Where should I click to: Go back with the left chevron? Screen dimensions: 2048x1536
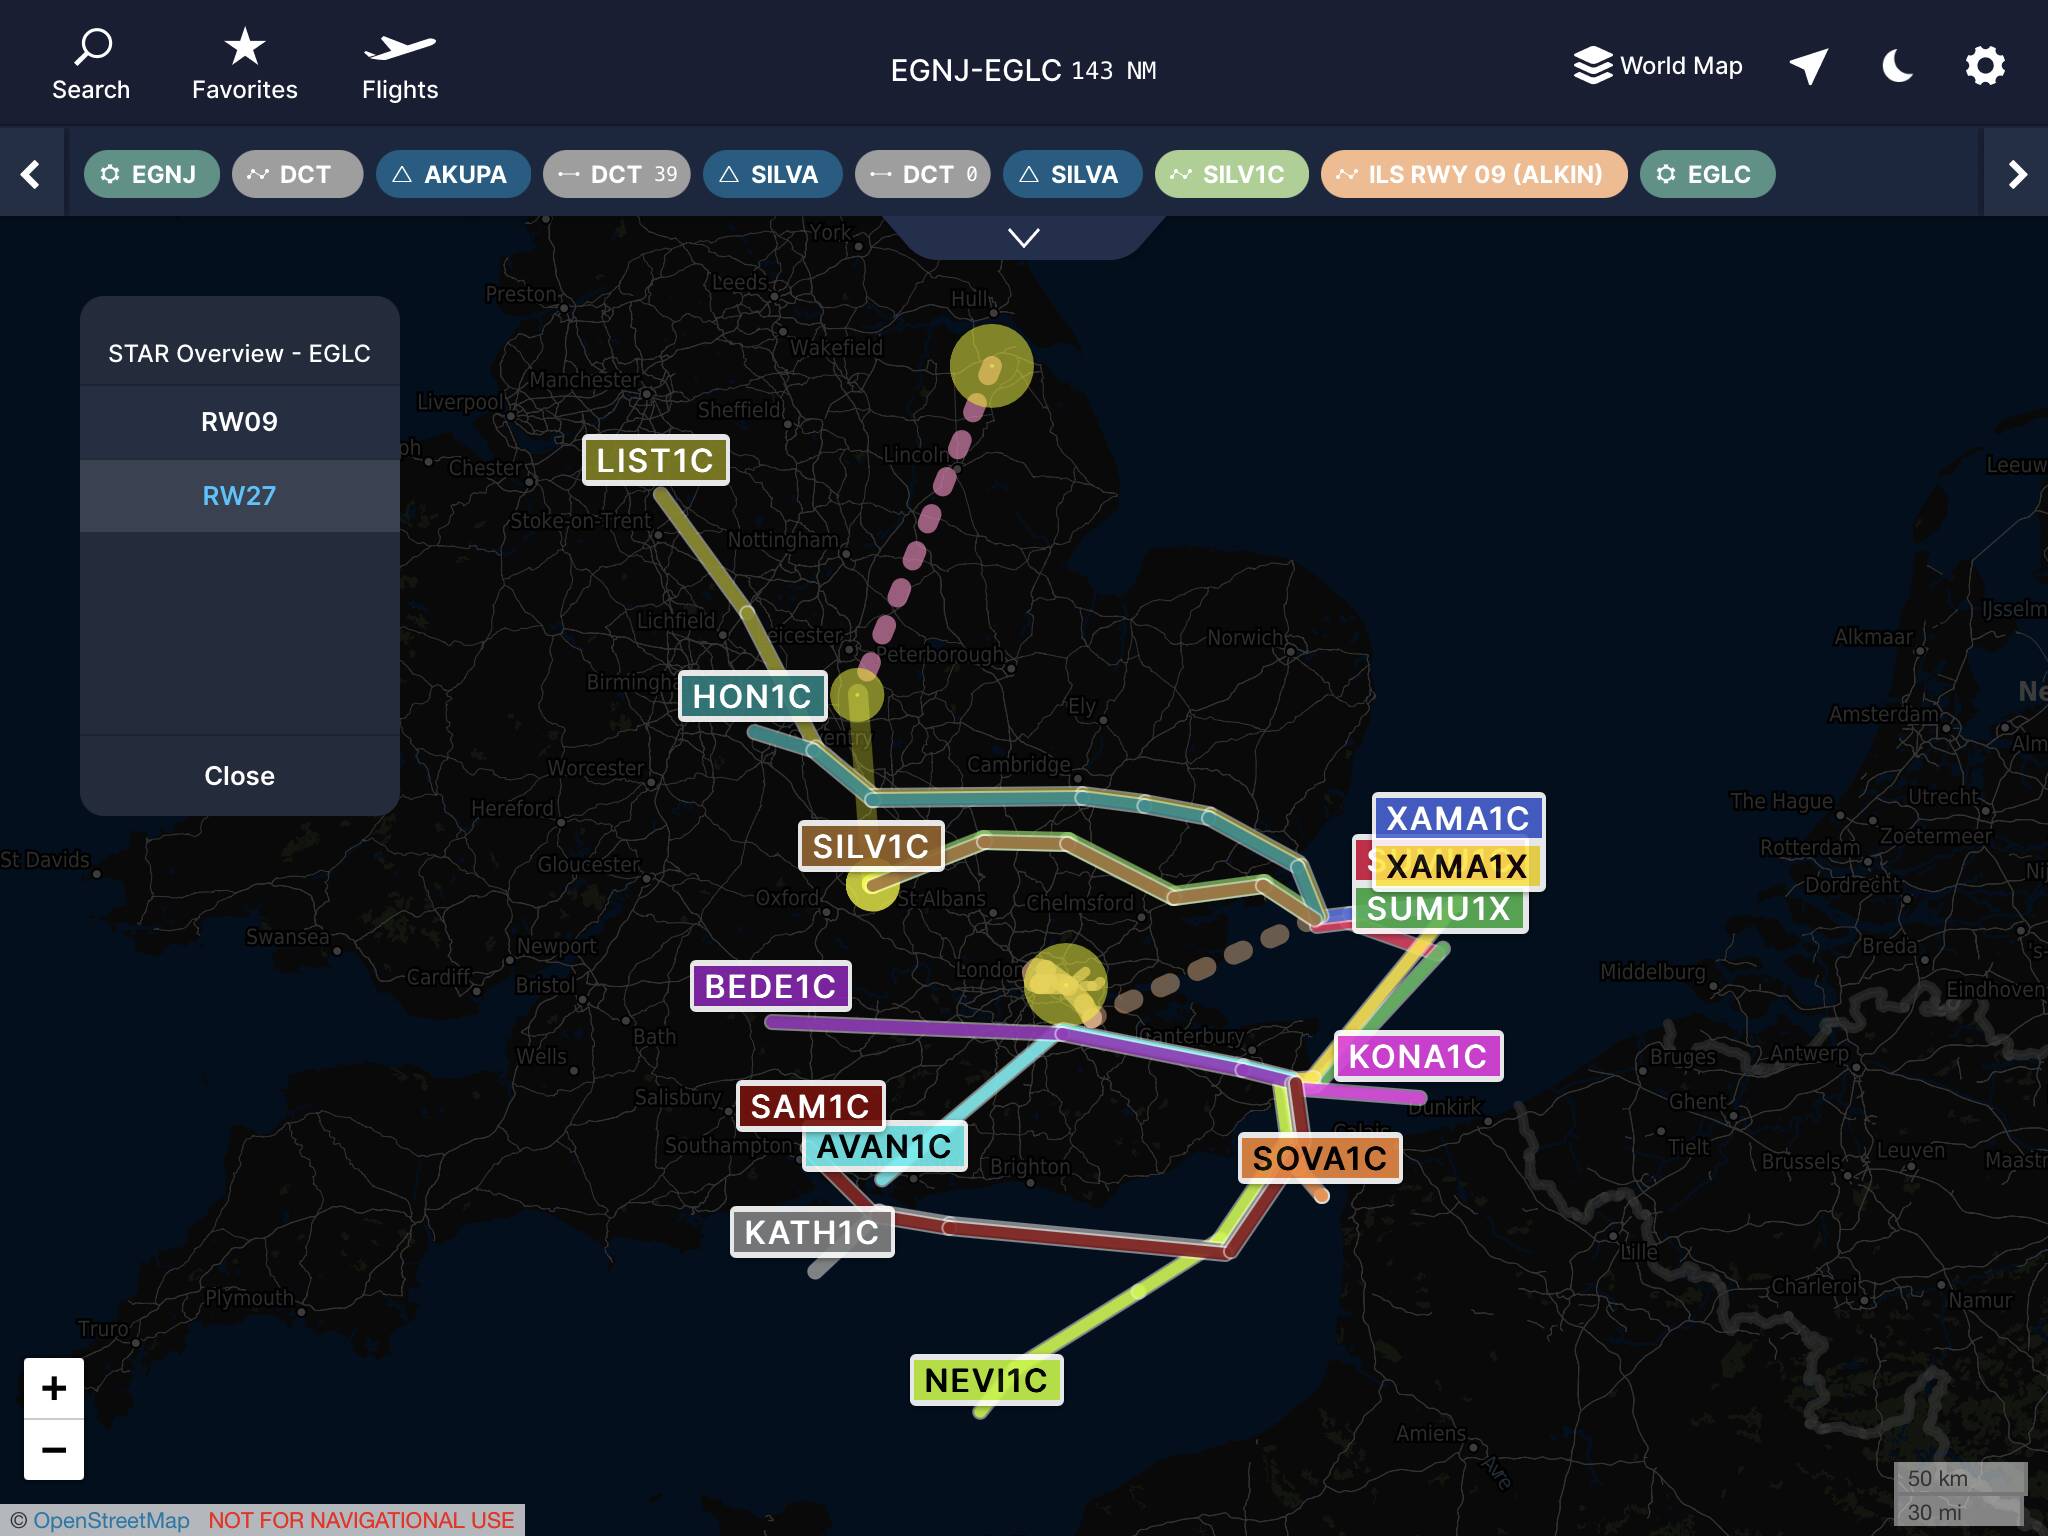point(31,174)
